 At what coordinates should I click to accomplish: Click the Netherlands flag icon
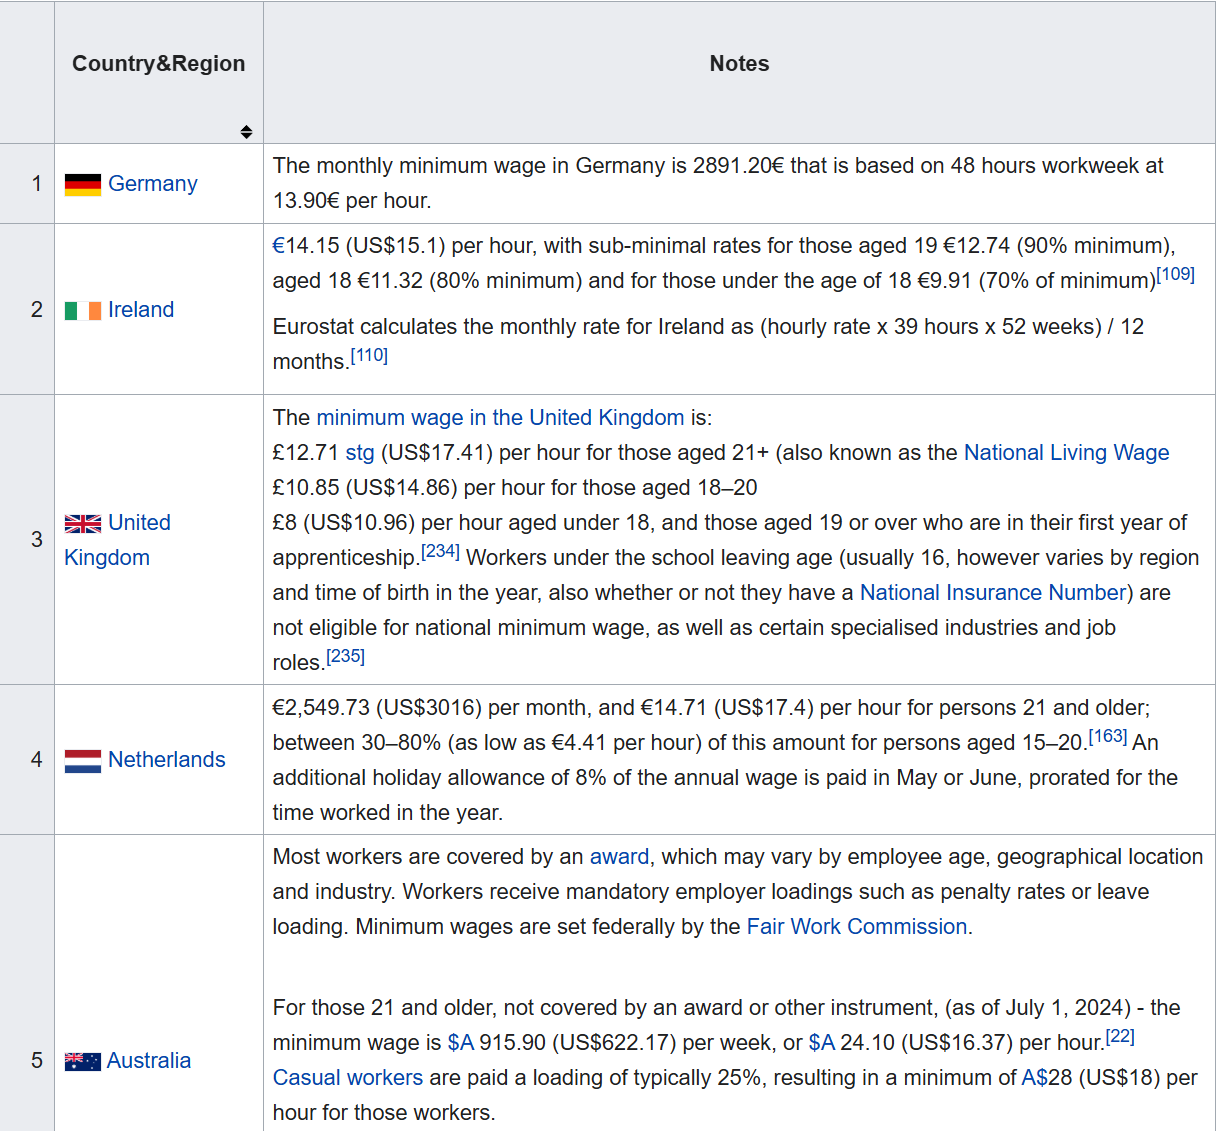(83, 761)
